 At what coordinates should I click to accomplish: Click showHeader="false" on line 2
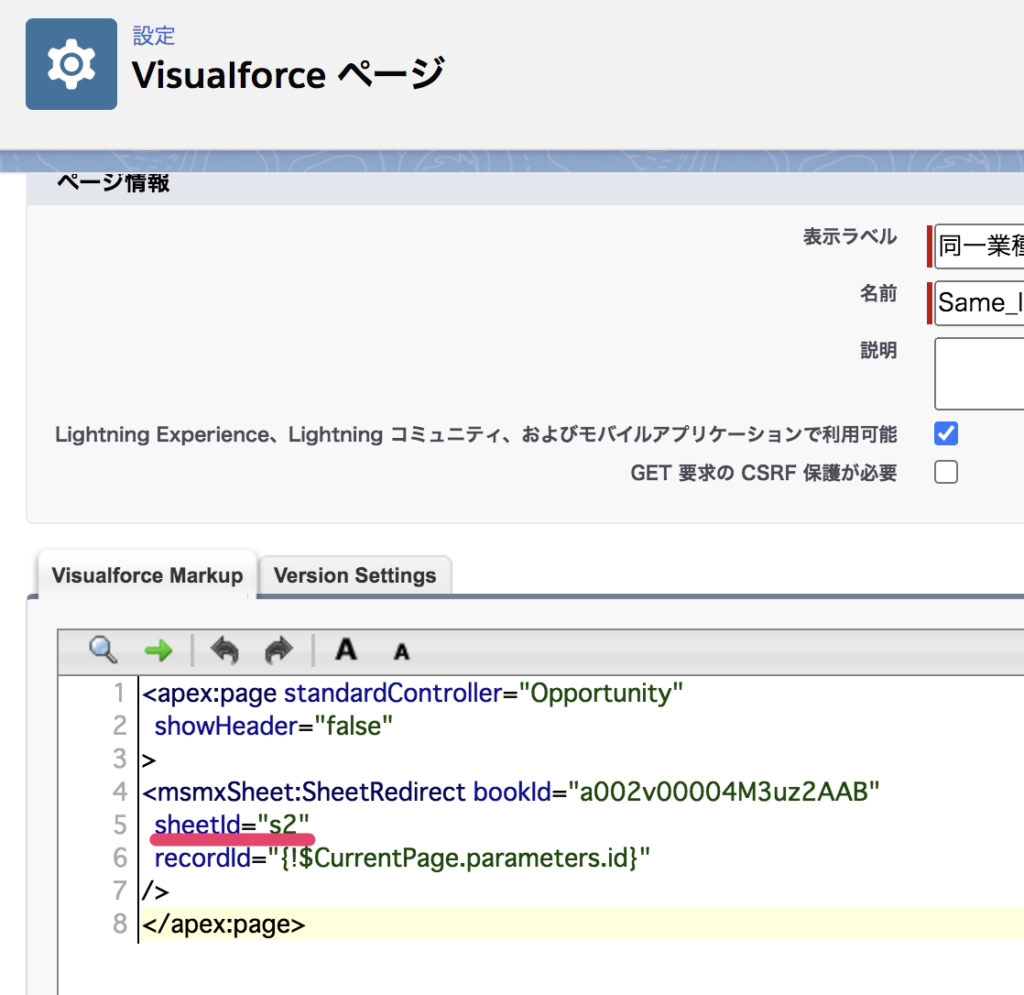coord(274,726)
